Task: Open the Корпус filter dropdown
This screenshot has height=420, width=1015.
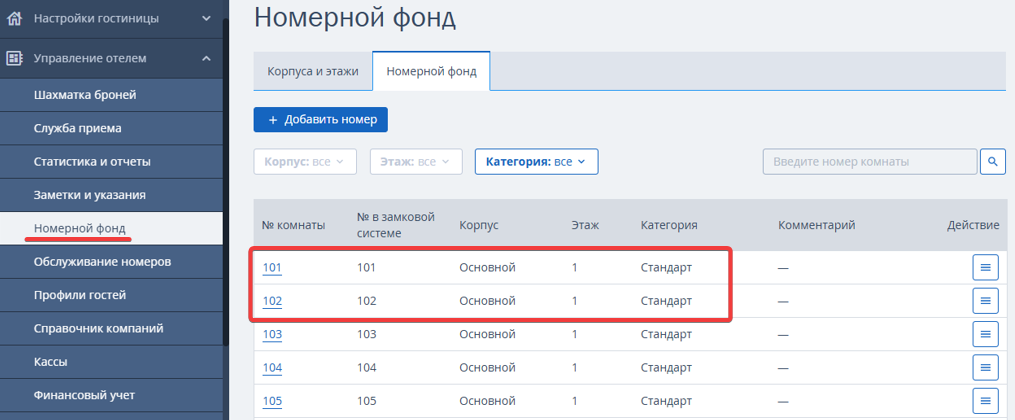Action: [305, 162]
